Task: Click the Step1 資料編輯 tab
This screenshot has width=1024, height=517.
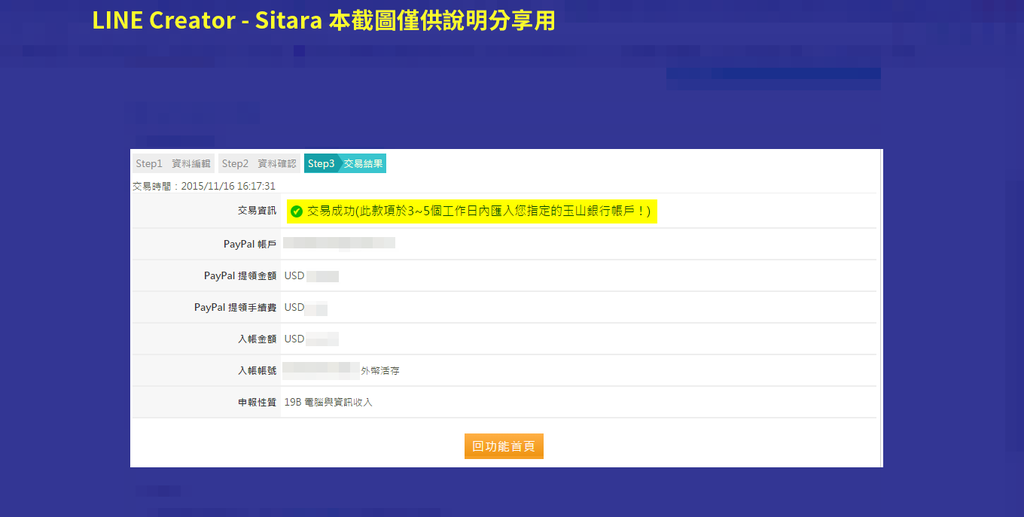Action: [173, 163]
